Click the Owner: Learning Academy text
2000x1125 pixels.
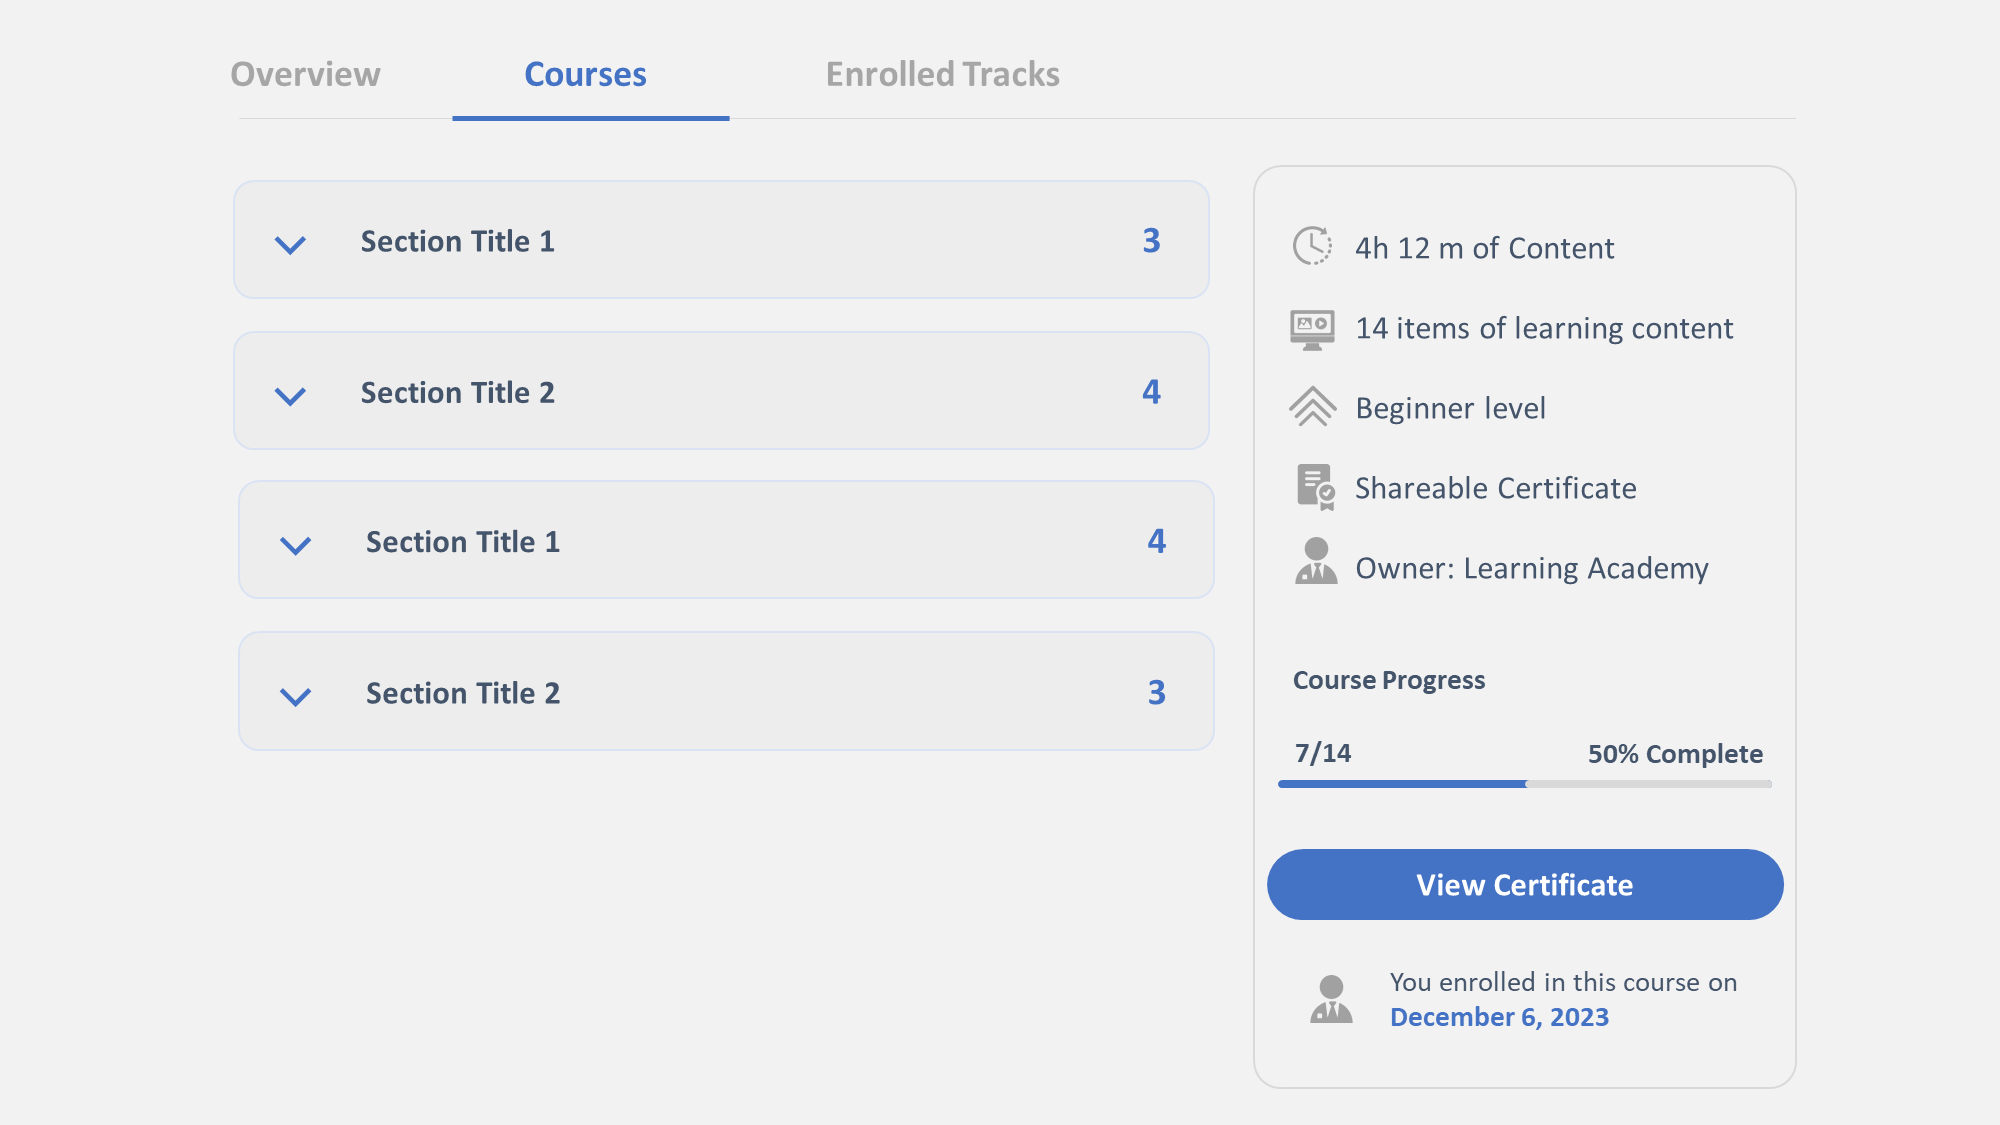[1532, 568]
